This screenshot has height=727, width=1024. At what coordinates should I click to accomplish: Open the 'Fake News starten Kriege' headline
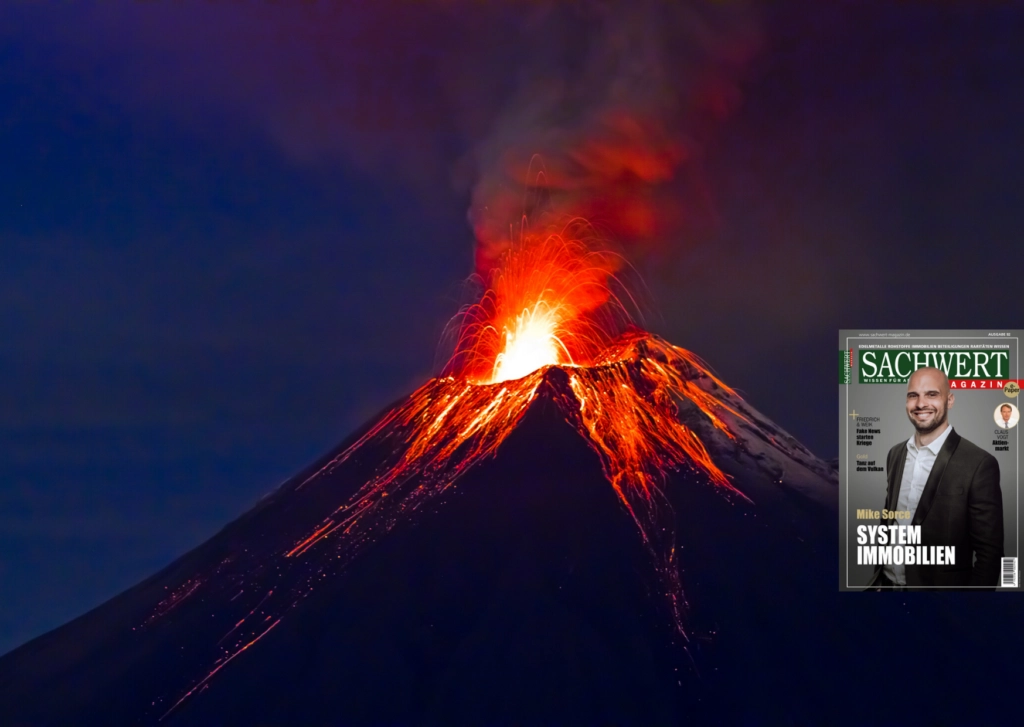pyautogui.click(x=870, y=436)
